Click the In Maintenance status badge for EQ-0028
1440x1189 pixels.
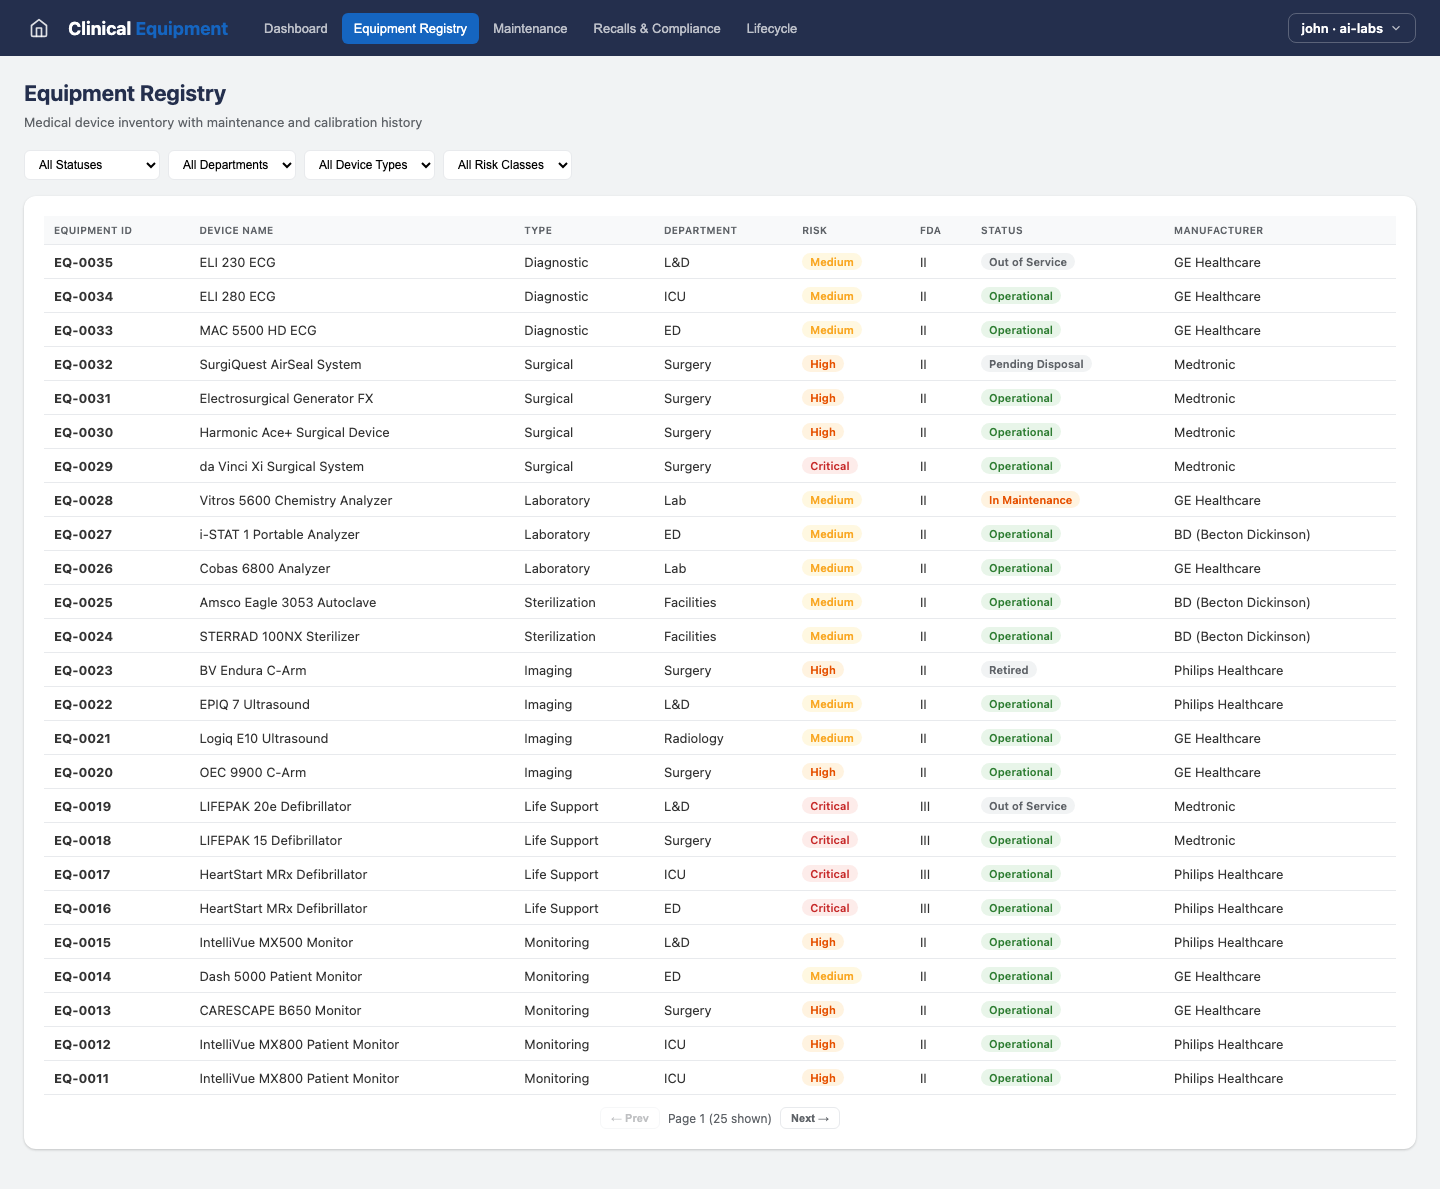tap(1031, 500)
